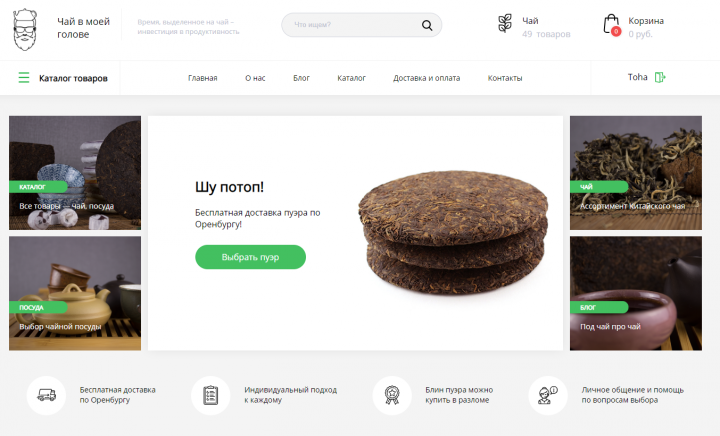Open the Доставка и оплата page
The width and height of the screenshot is (720, 436).
427,78
